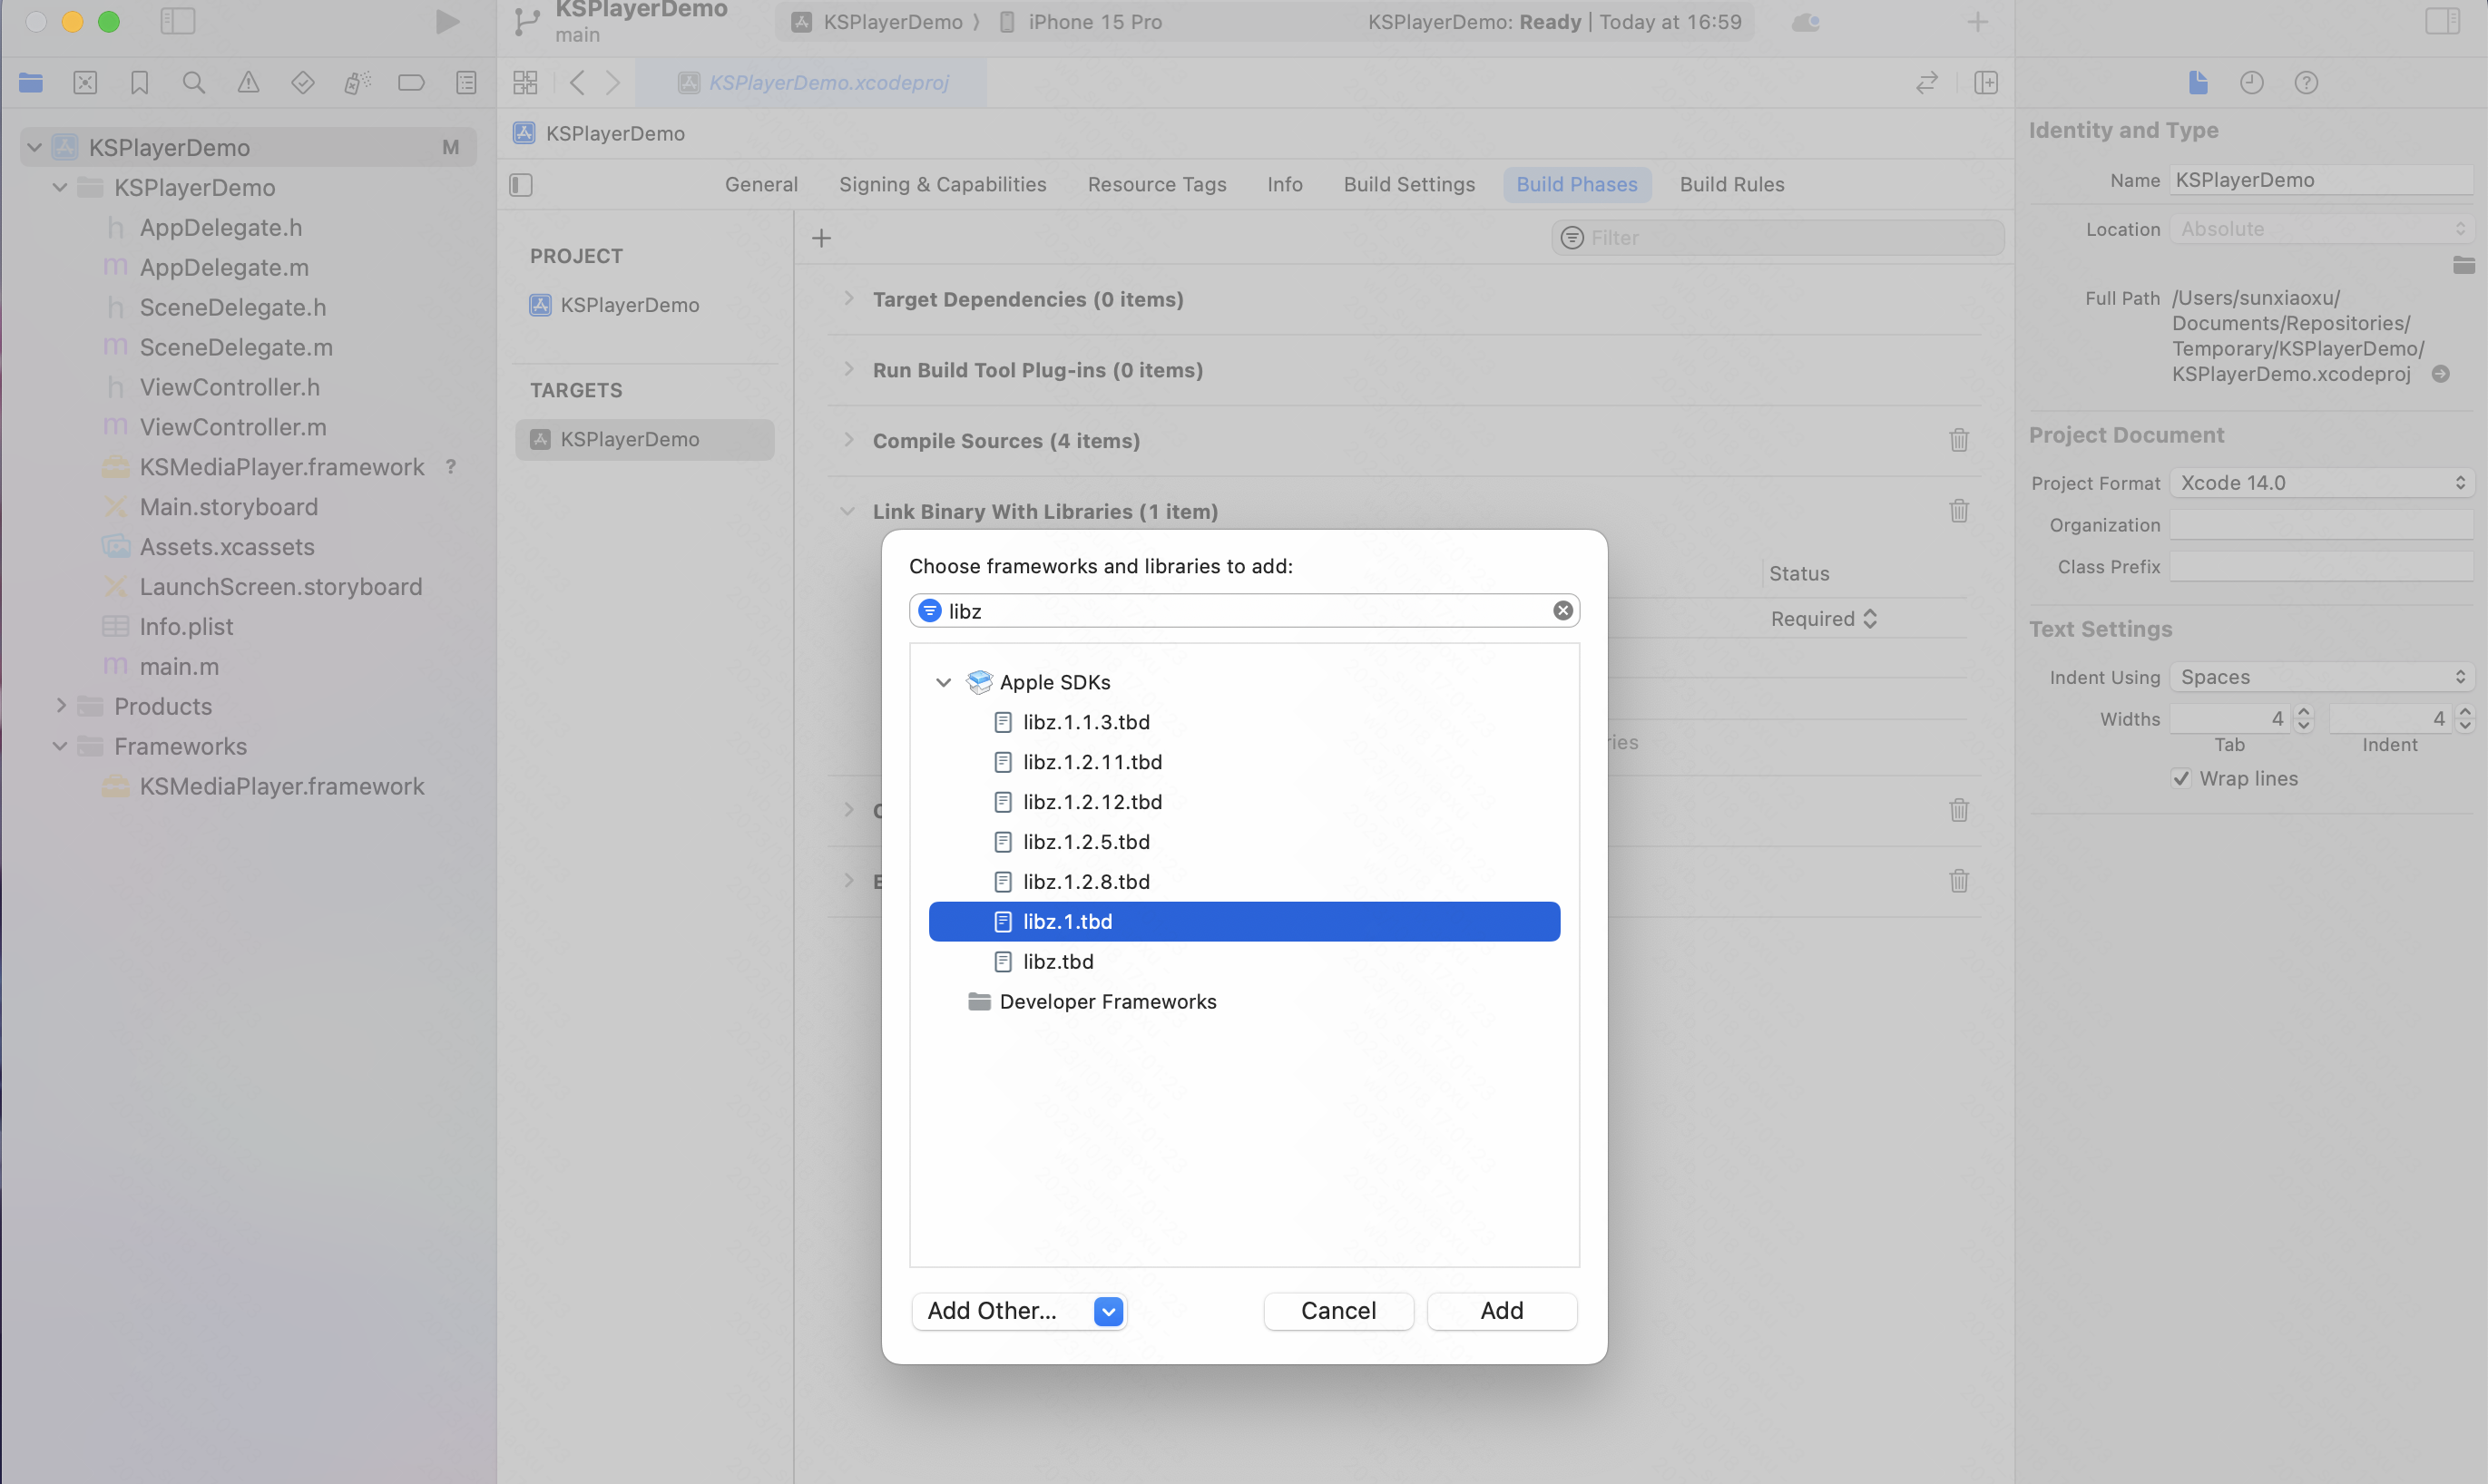Select the iPhone 15 Pro run destination
The image size is (2488, 1484).
(1082, 22)
